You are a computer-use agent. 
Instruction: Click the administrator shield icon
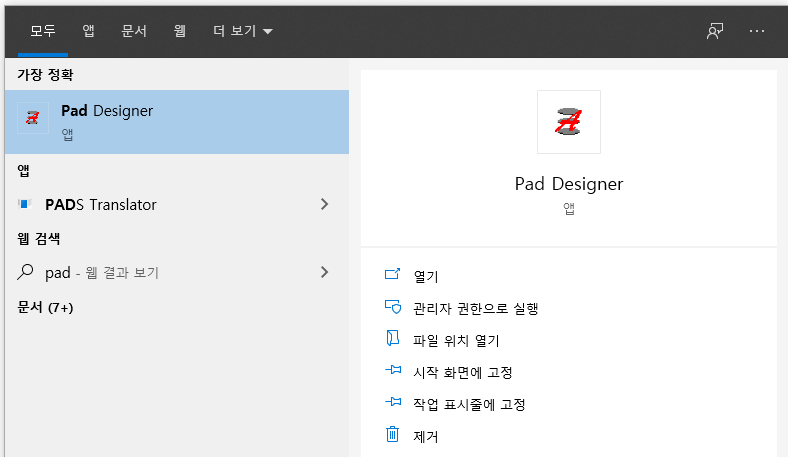click(x=392, y=306)
